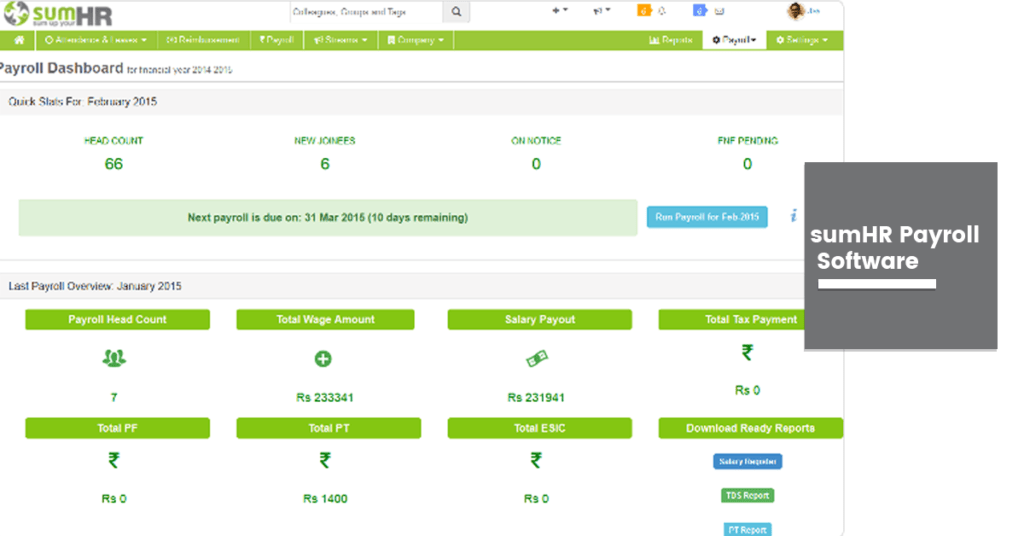Expand the Streams menu
The width and height of the screenshot is (1024, 536).
(340, 40)
